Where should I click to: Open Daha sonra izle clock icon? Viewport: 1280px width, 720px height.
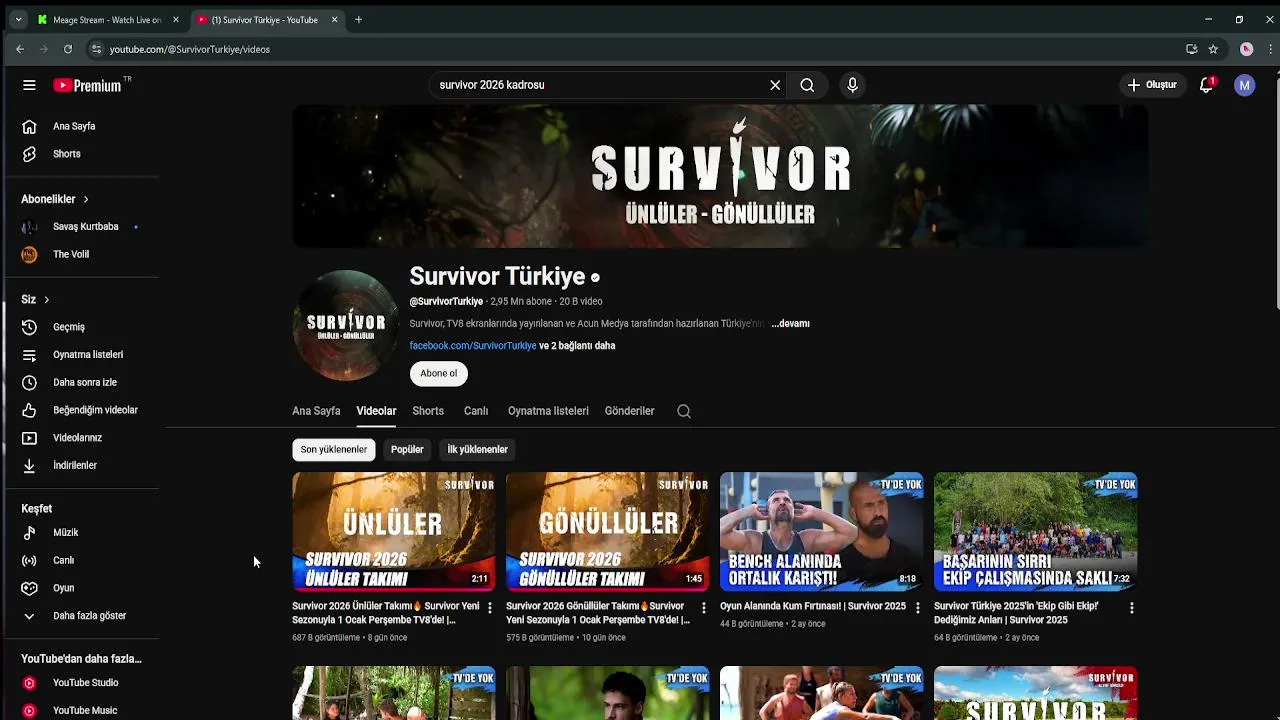click(x=29, y=382)
